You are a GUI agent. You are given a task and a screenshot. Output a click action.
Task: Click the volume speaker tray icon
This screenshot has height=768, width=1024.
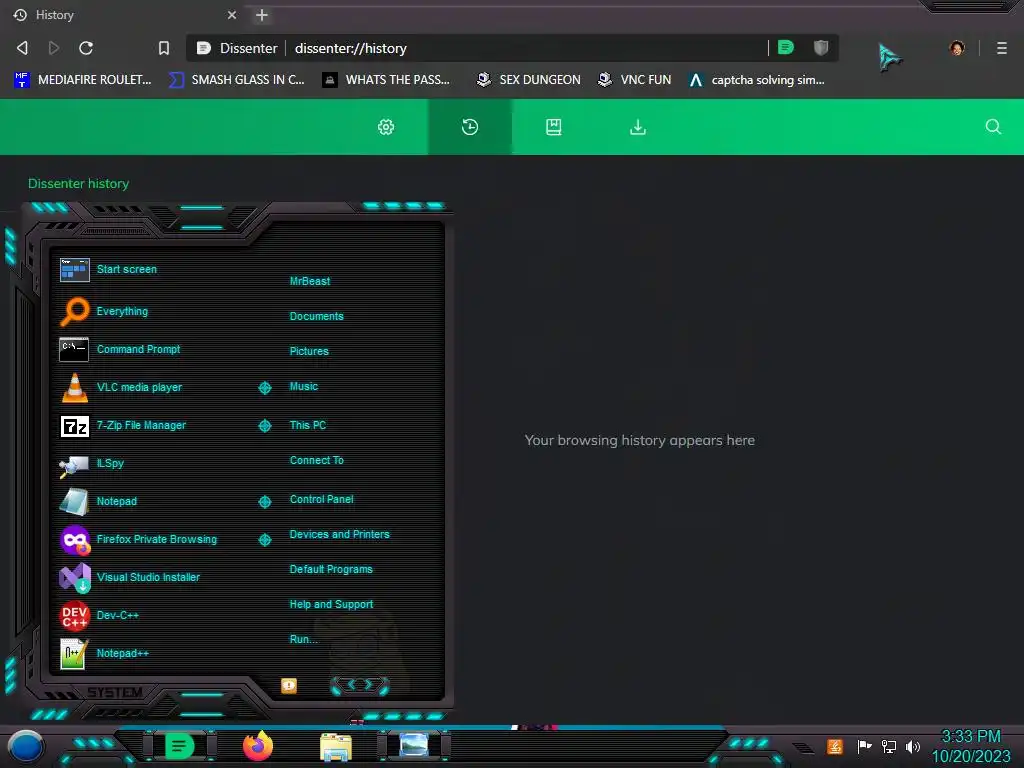coord(912,746)
